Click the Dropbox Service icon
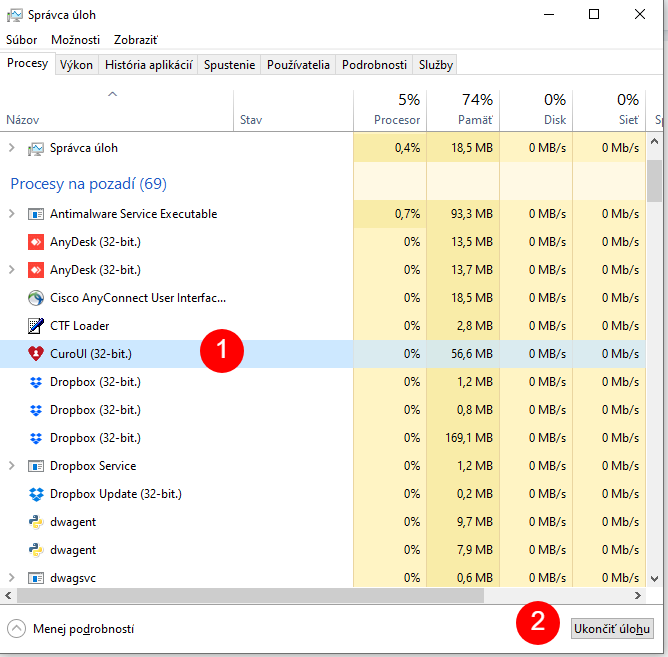Image resolution: width=668 pixels, height=657 pixels. pyautogui.click(x=36, y=466)
